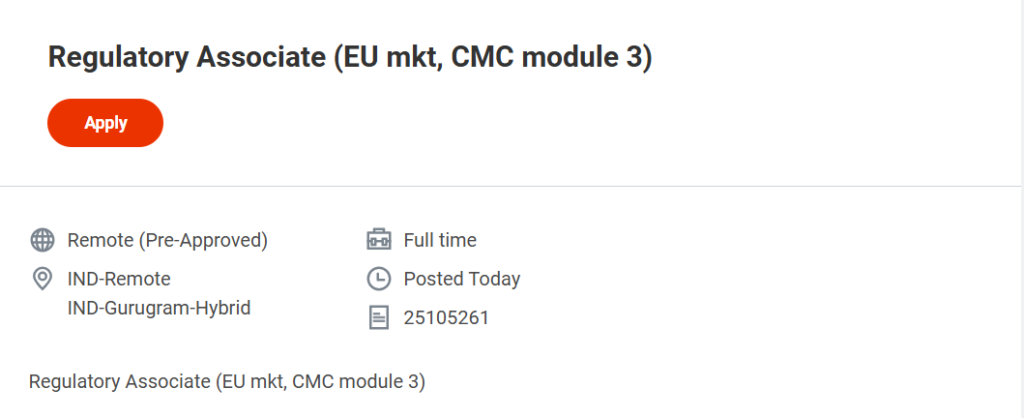Click the horizontal divider below the Apply button
The width and height of the screenshot is (1024, 418).
(512, 186)
